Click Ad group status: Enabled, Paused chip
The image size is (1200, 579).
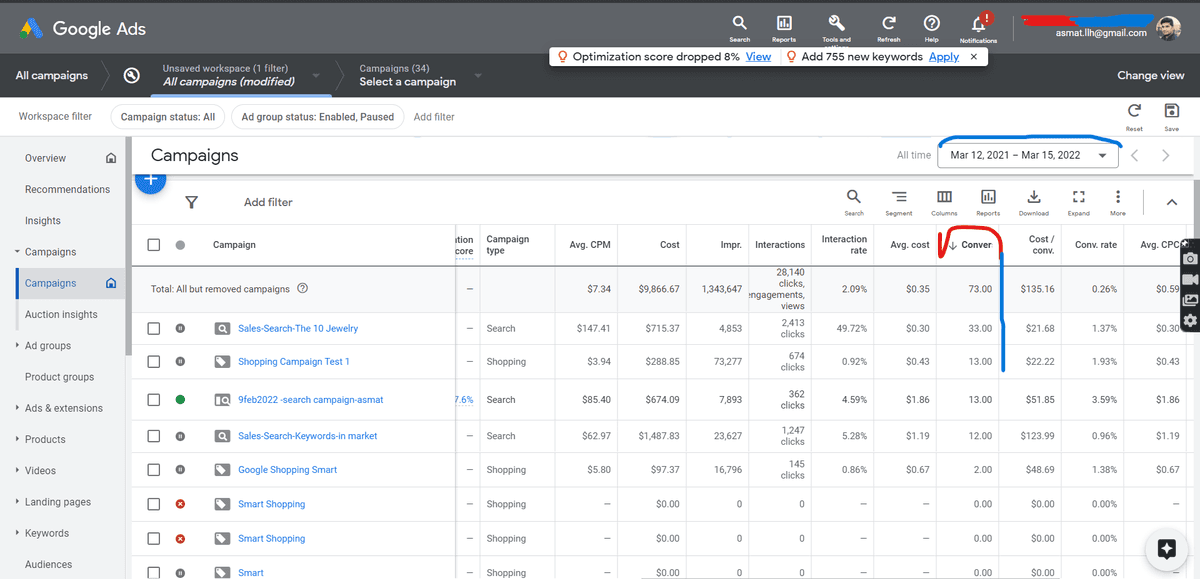318,117
